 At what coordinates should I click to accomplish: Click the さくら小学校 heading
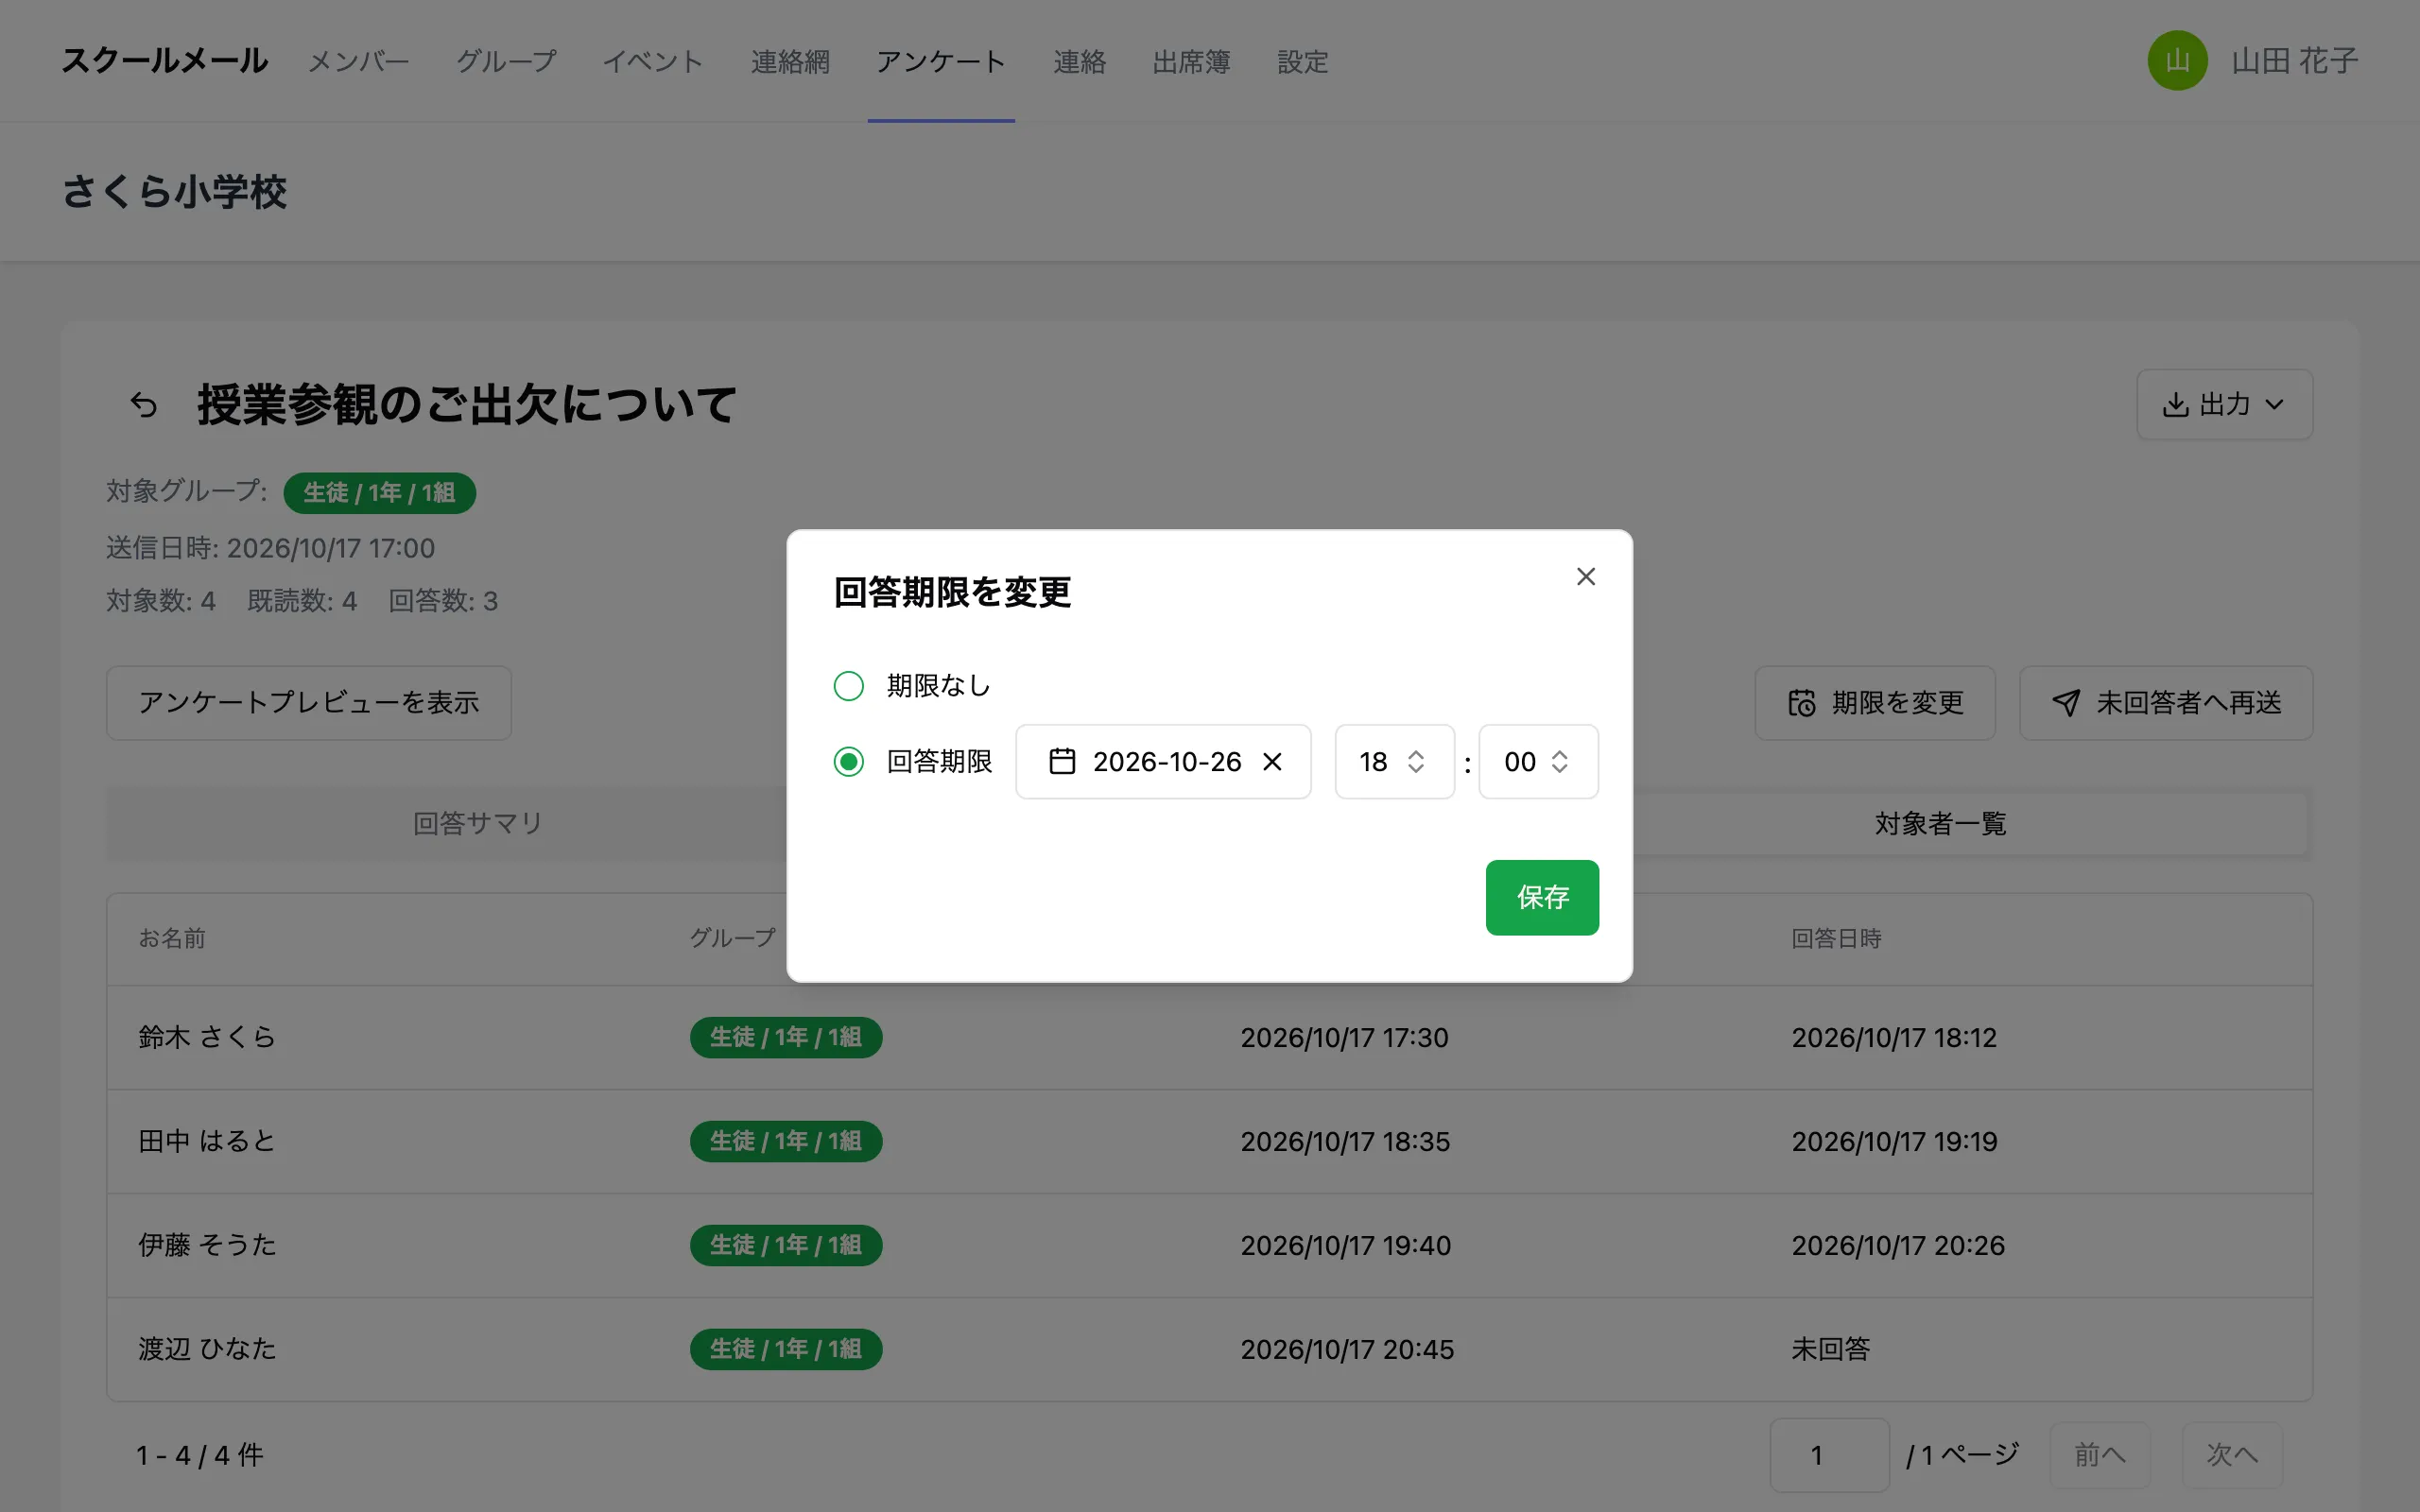pos(174,192)
